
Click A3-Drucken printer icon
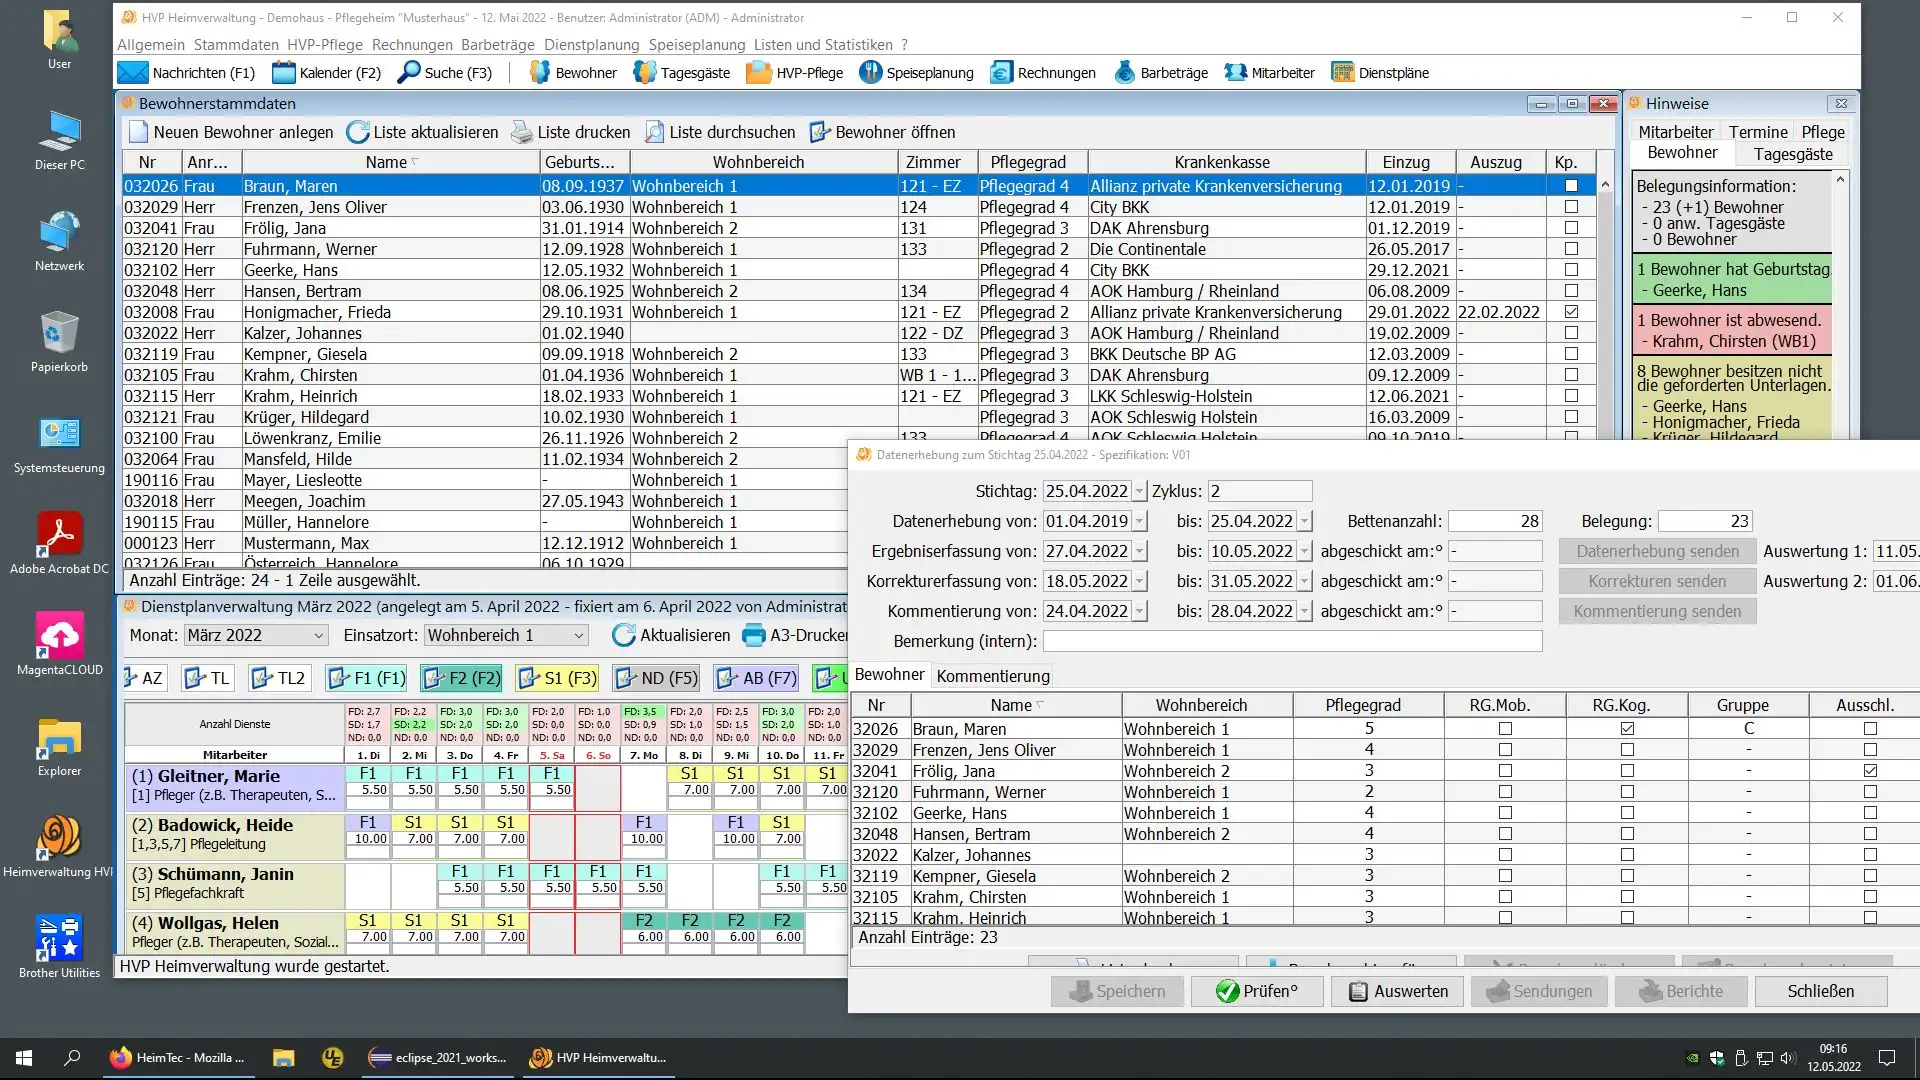[x=754, y=635]
